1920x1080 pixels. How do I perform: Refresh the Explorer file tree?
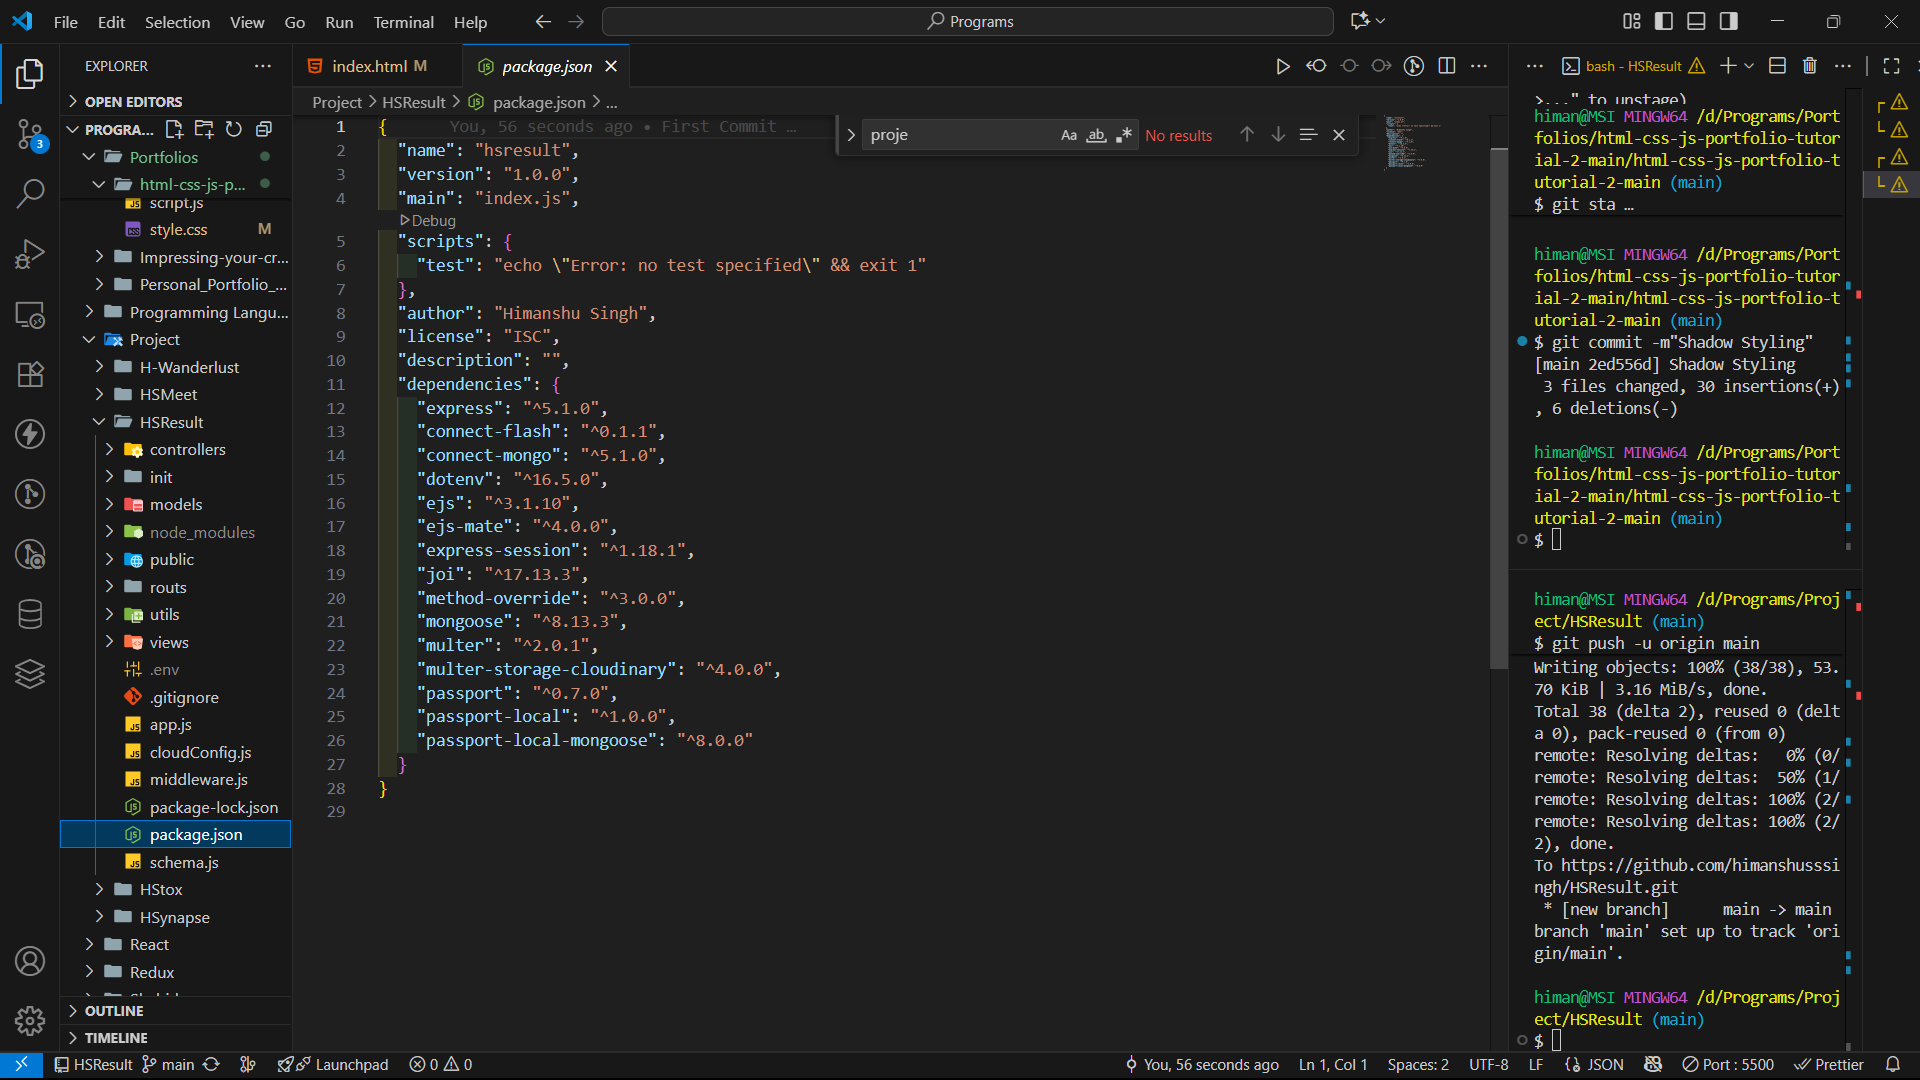point(234,129)
